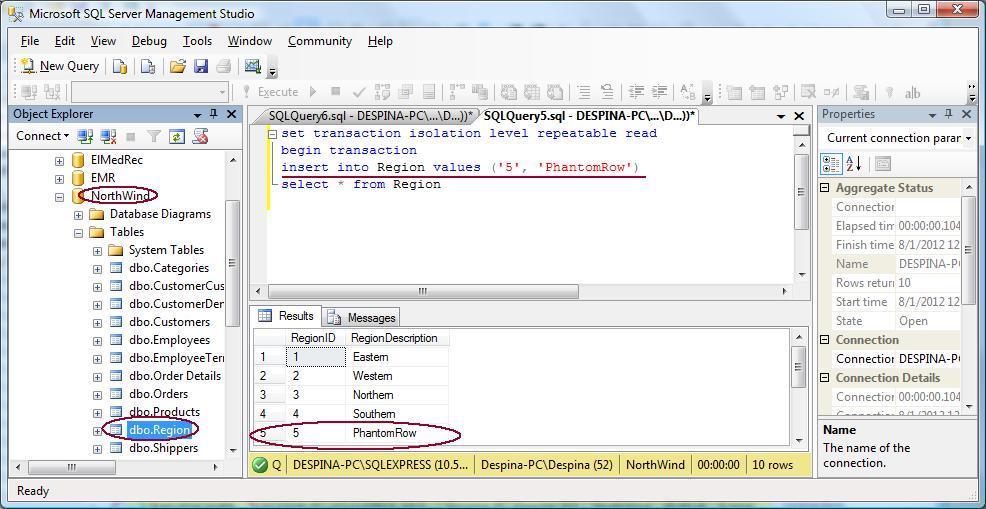This screenshot has width=986, height=509.
Task: Switch to SQLQuery6.sql tab
Action: (x=369, y=116)
